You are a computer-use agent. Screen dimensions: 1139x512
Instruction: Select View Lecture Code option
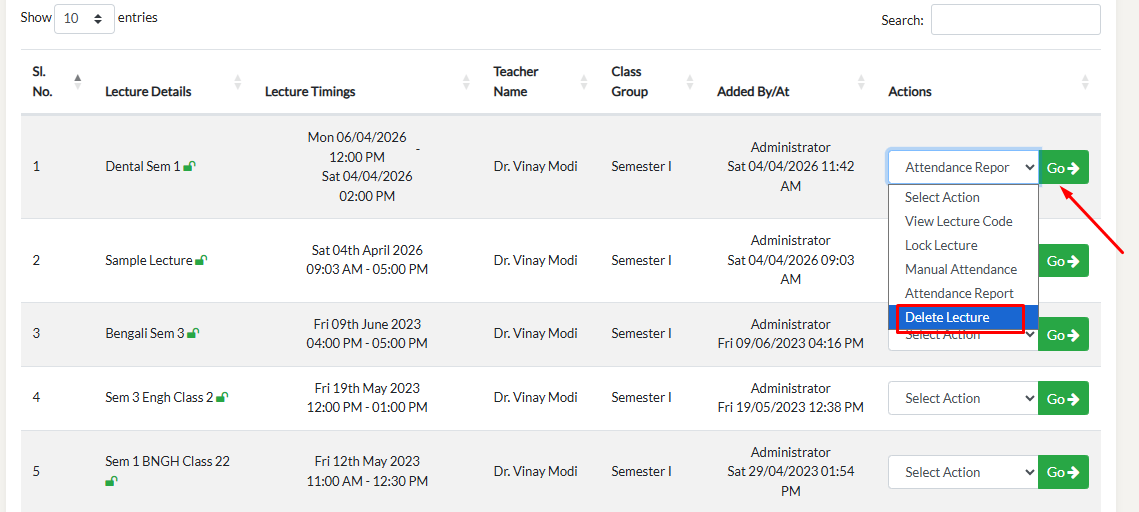958,221
